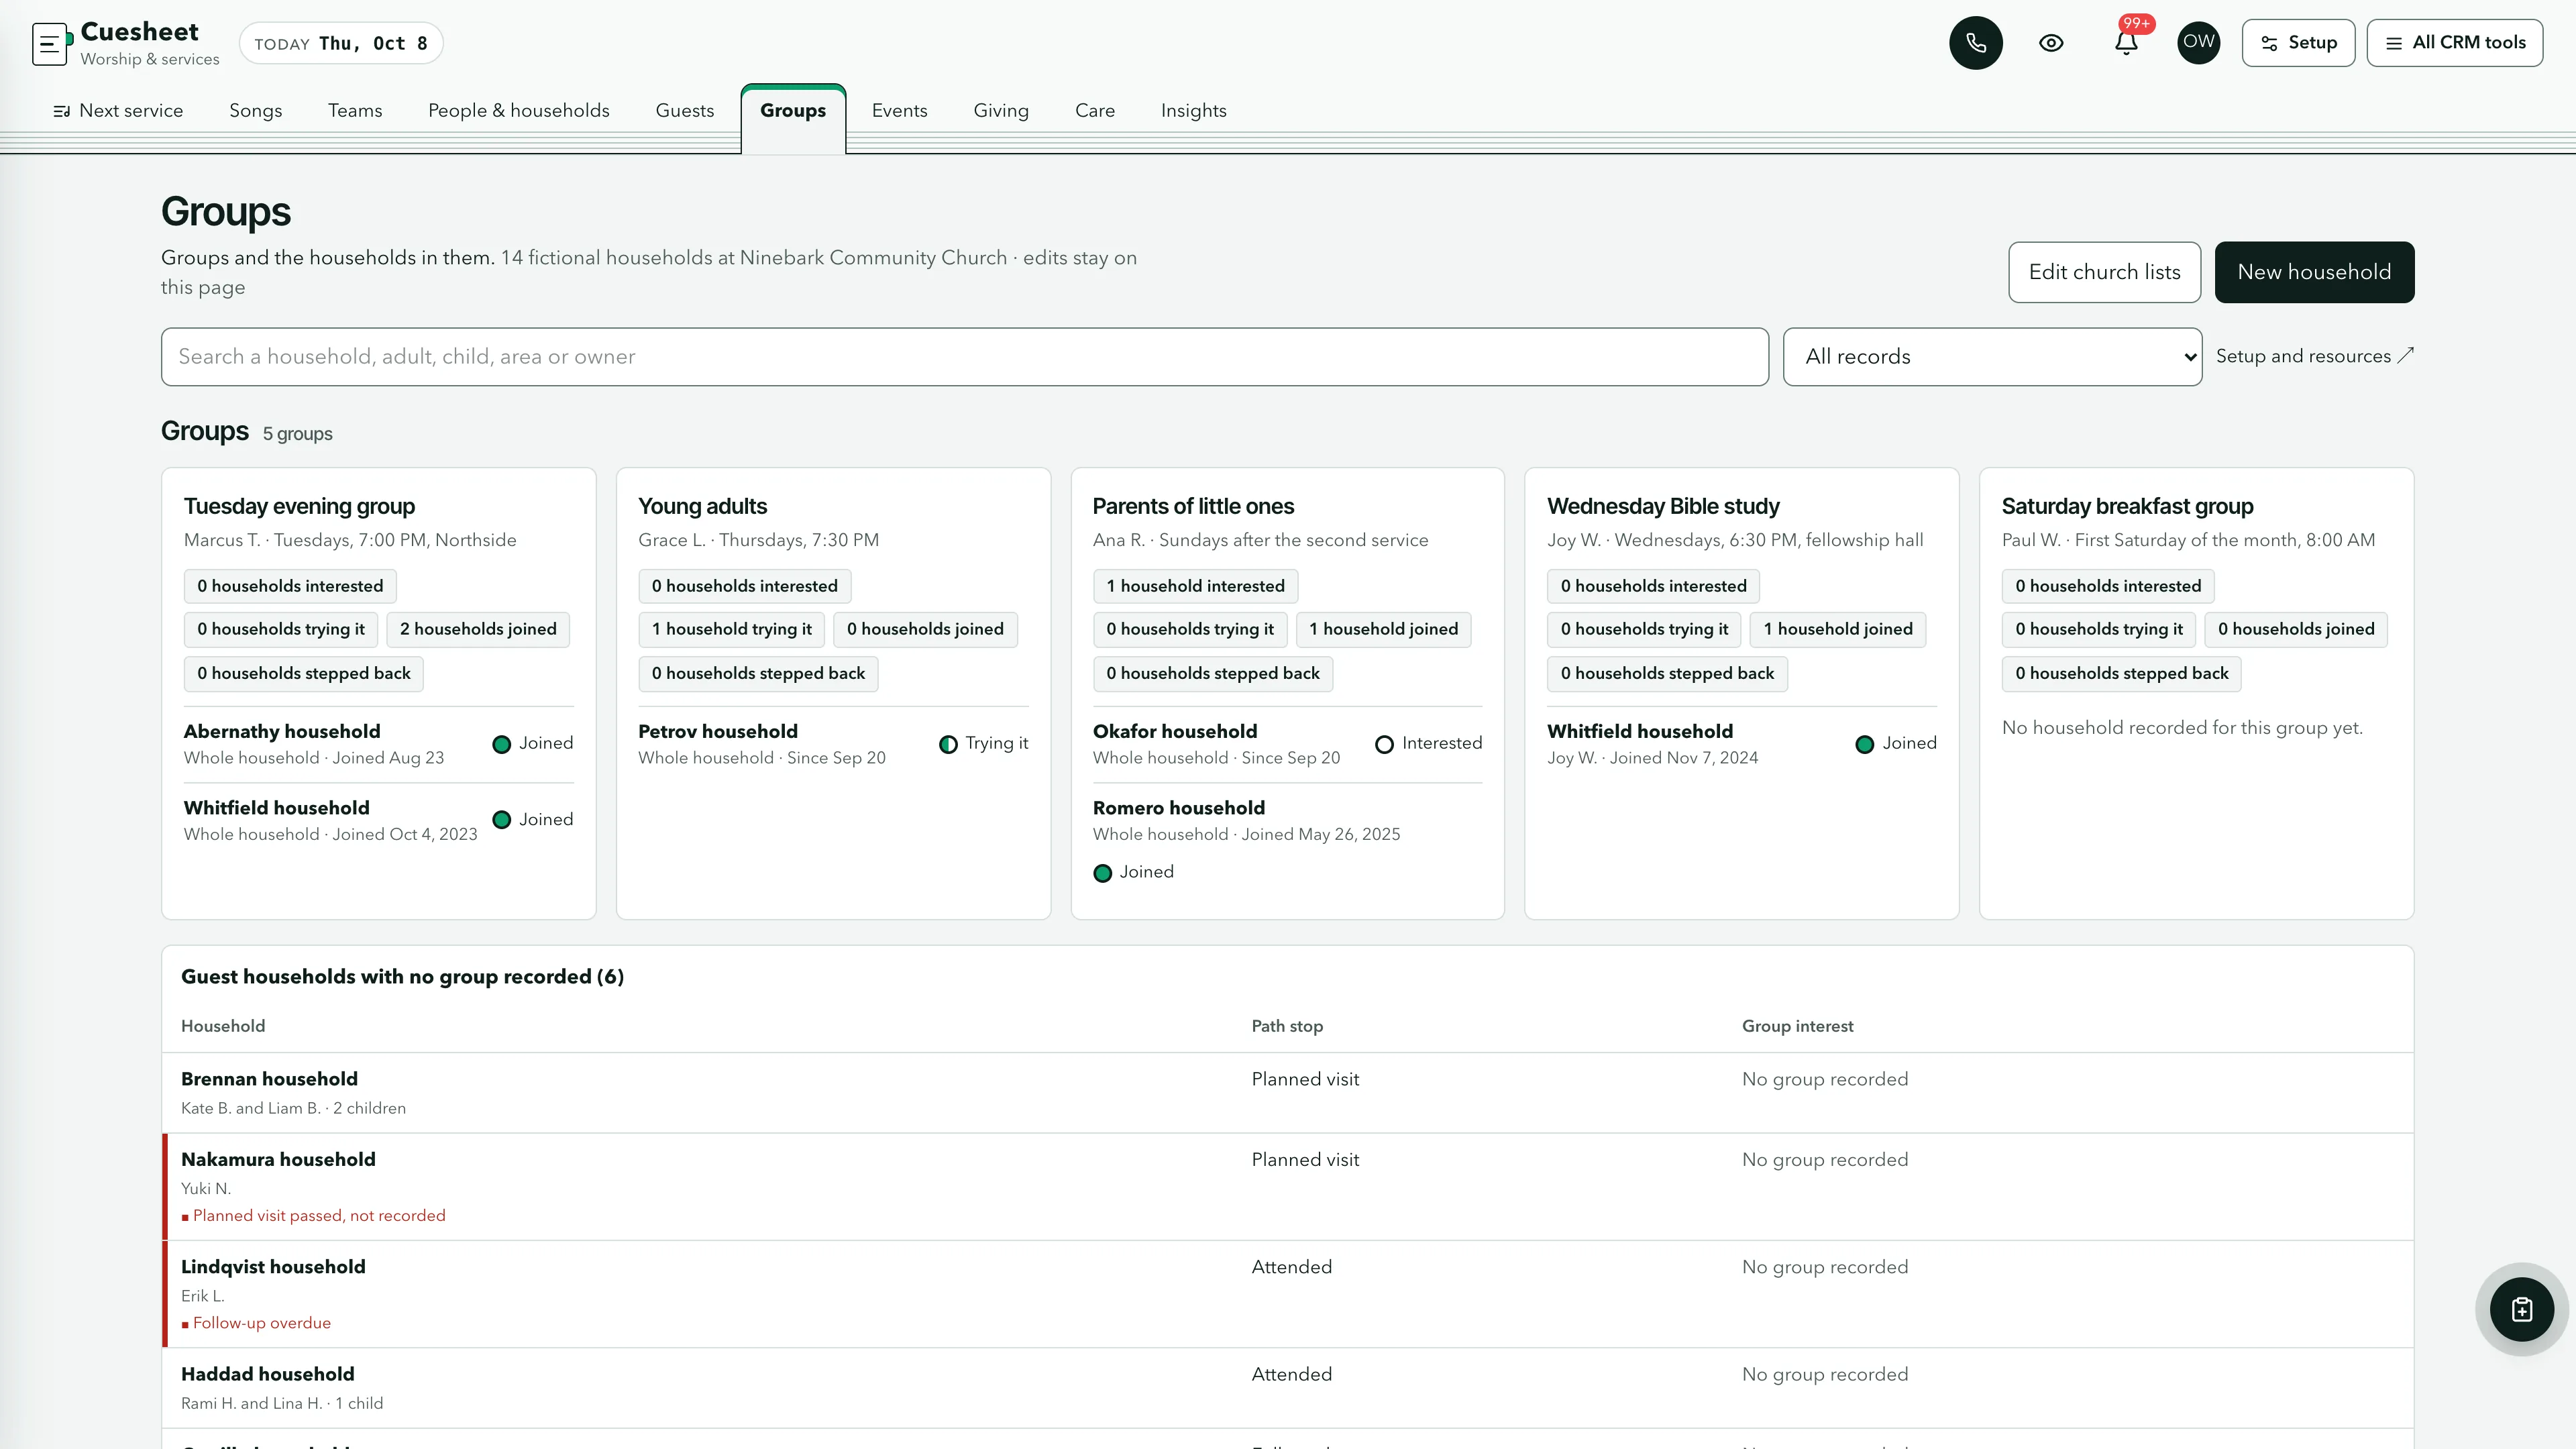
Task: Switch to the Care tab
Action: 1094,111
